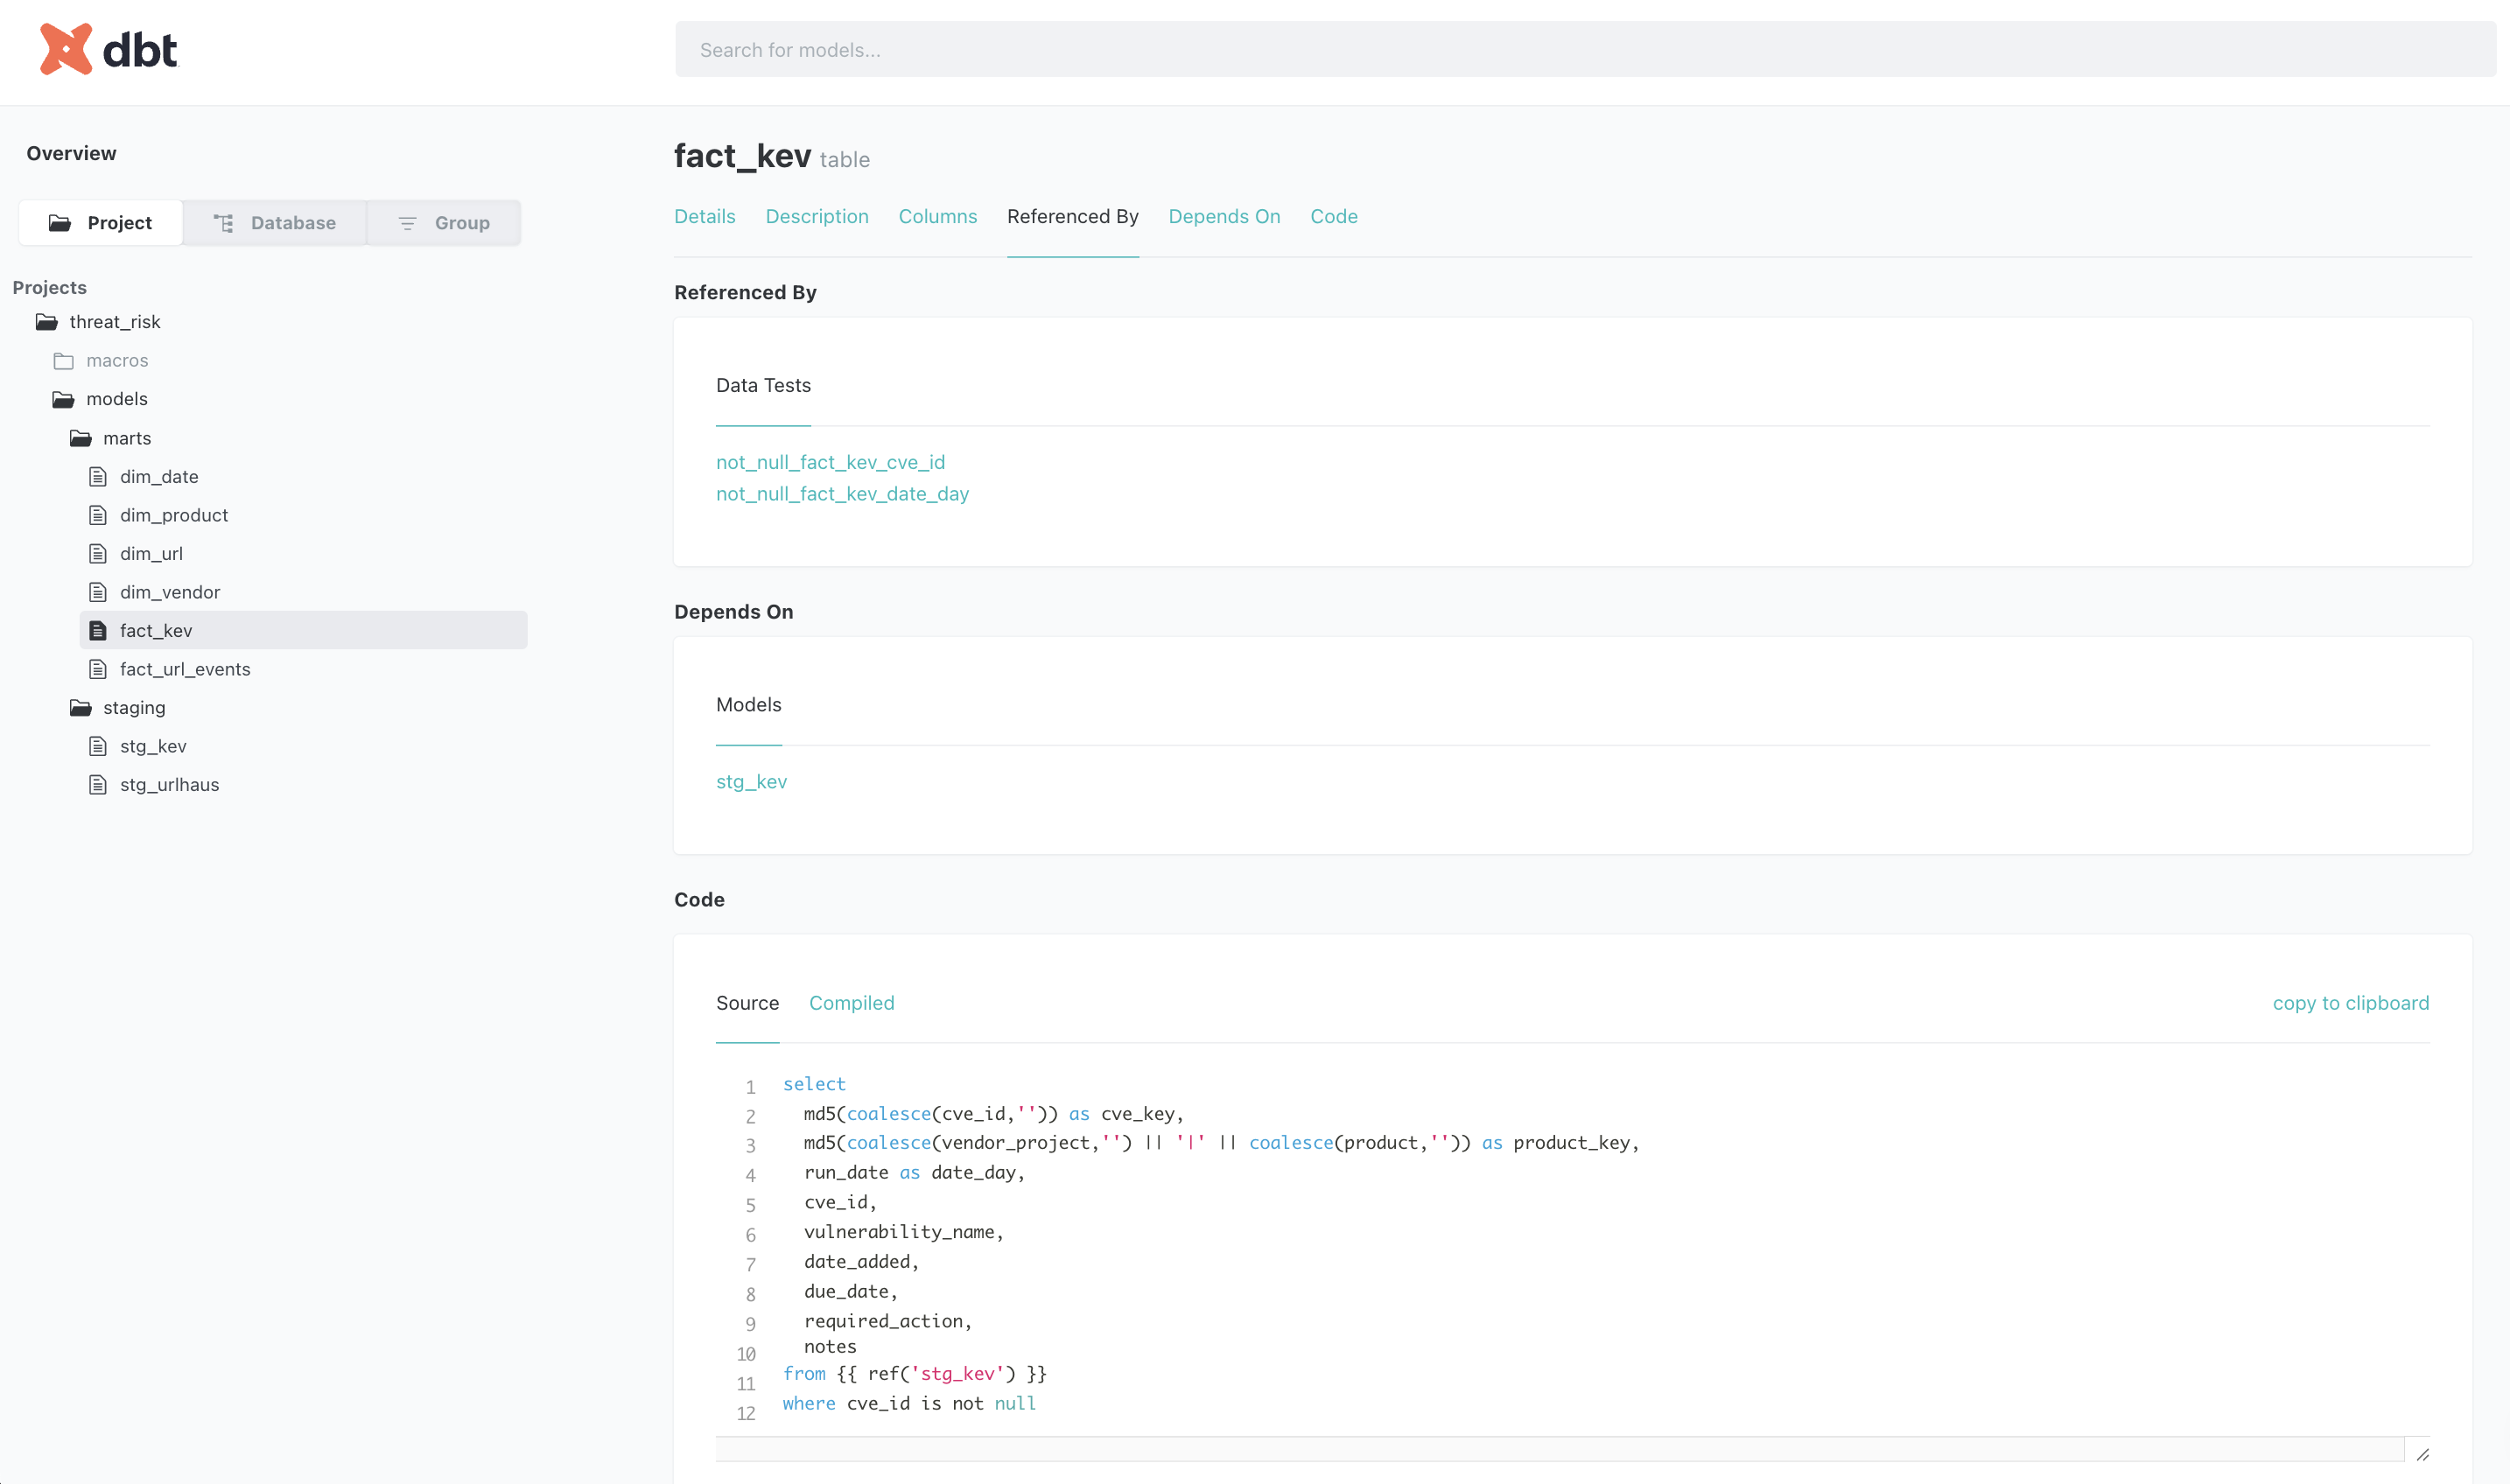Click the horizontal scrollbar under code

[1560, 1450]
